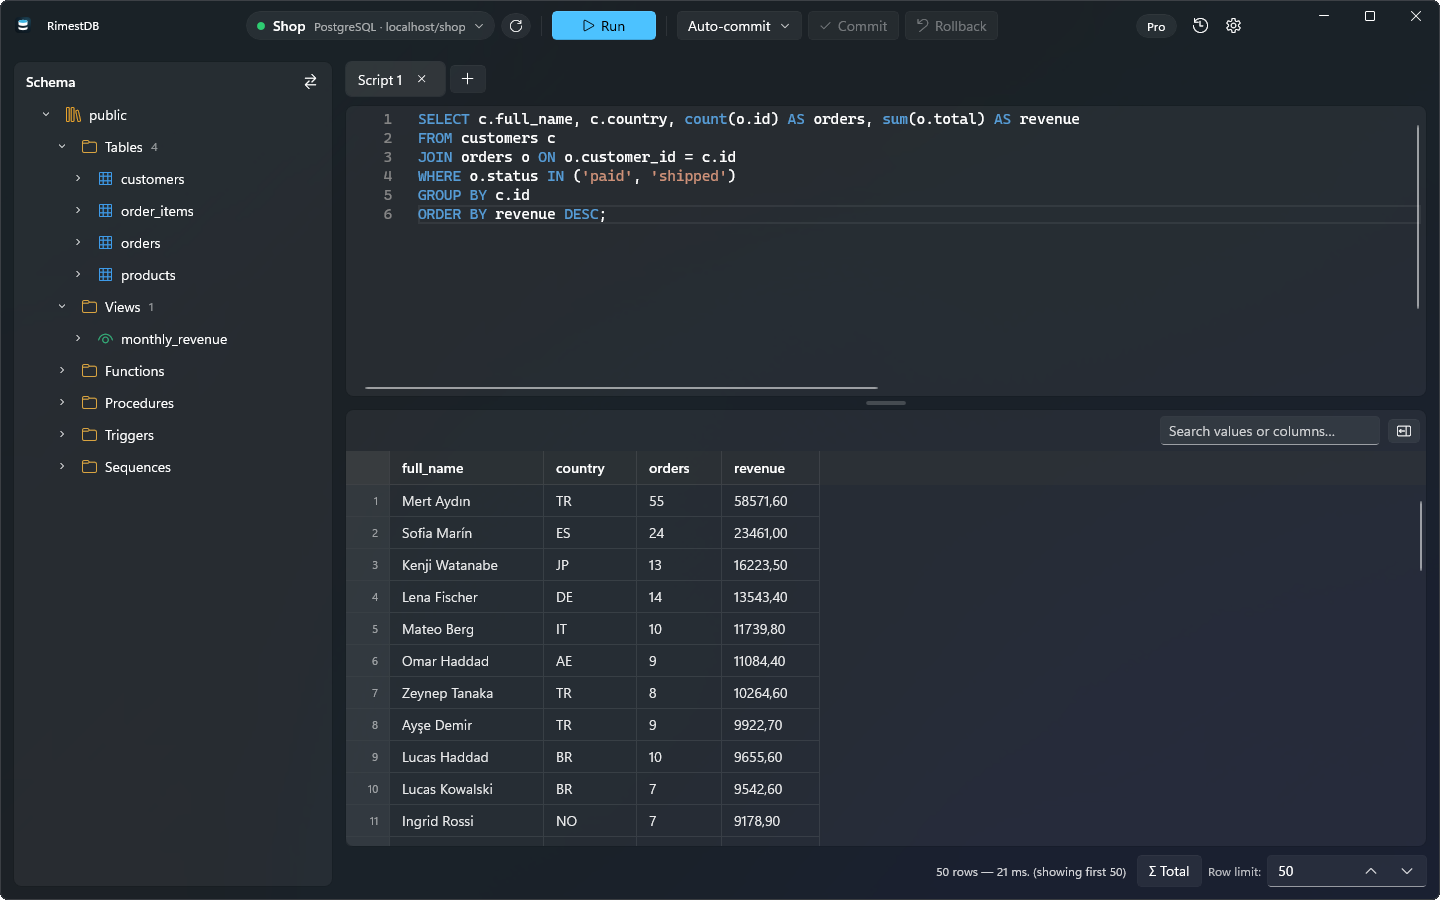Click the editor horizontal scrollbar
Image resolution: width=1440 pixels, height=900 pixels.
coord(621,388)
